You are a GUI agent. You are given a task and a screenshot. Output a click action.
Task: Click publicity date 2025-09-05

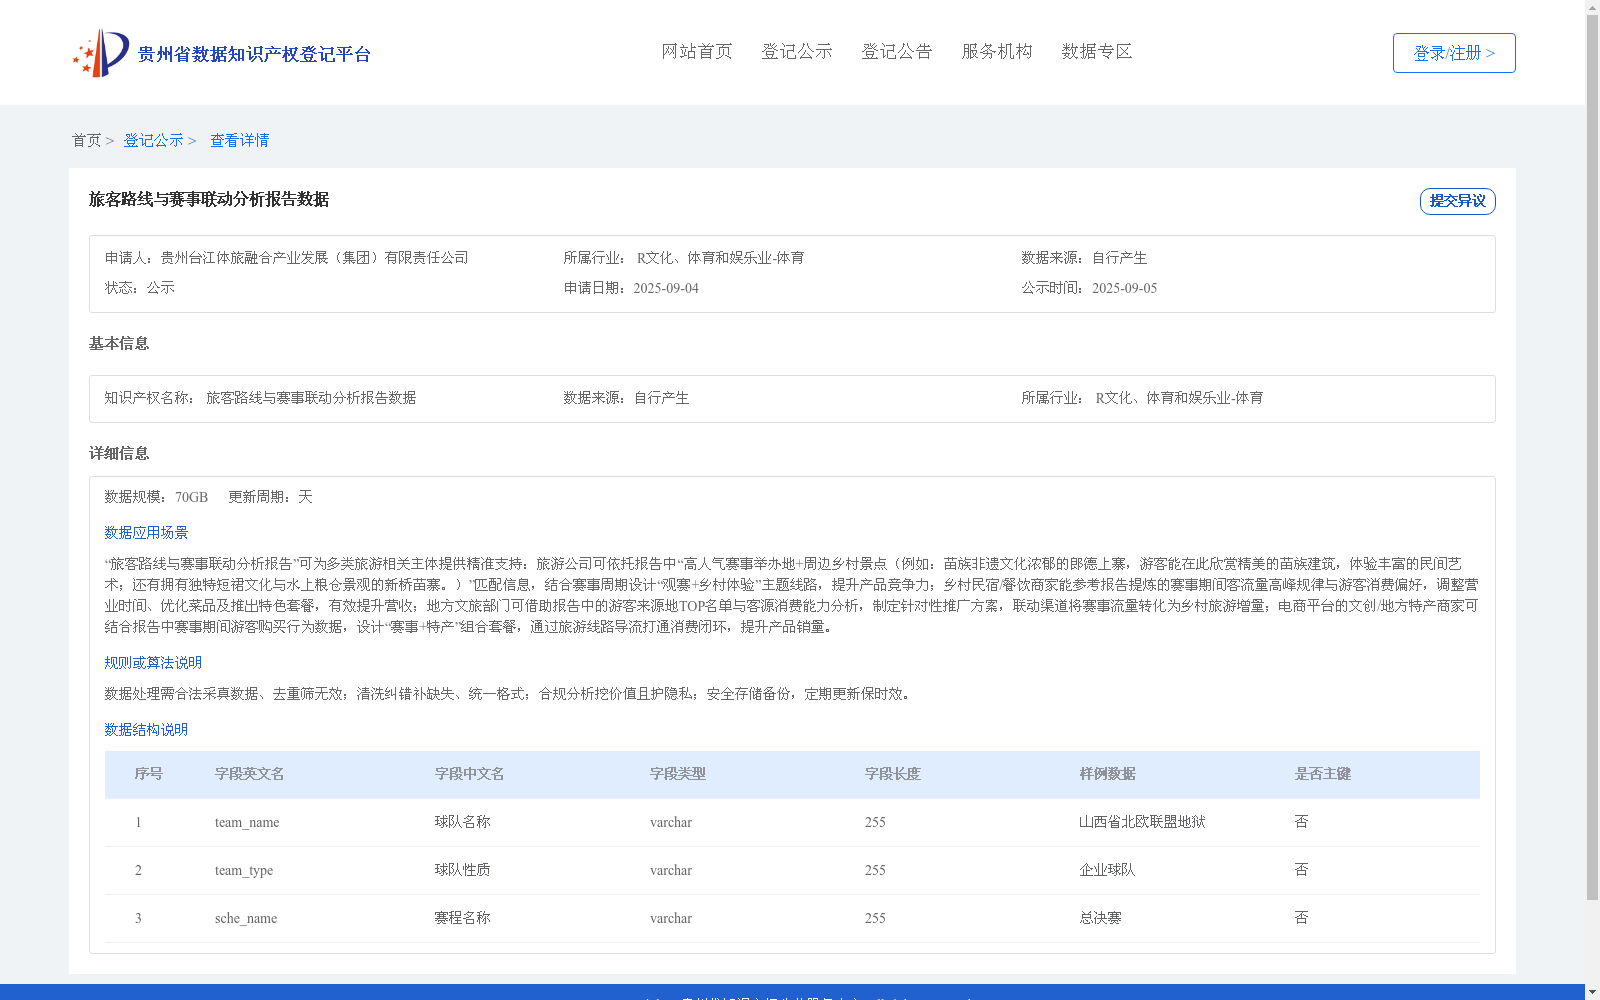pyautogui.click(x=1124, y=288)
